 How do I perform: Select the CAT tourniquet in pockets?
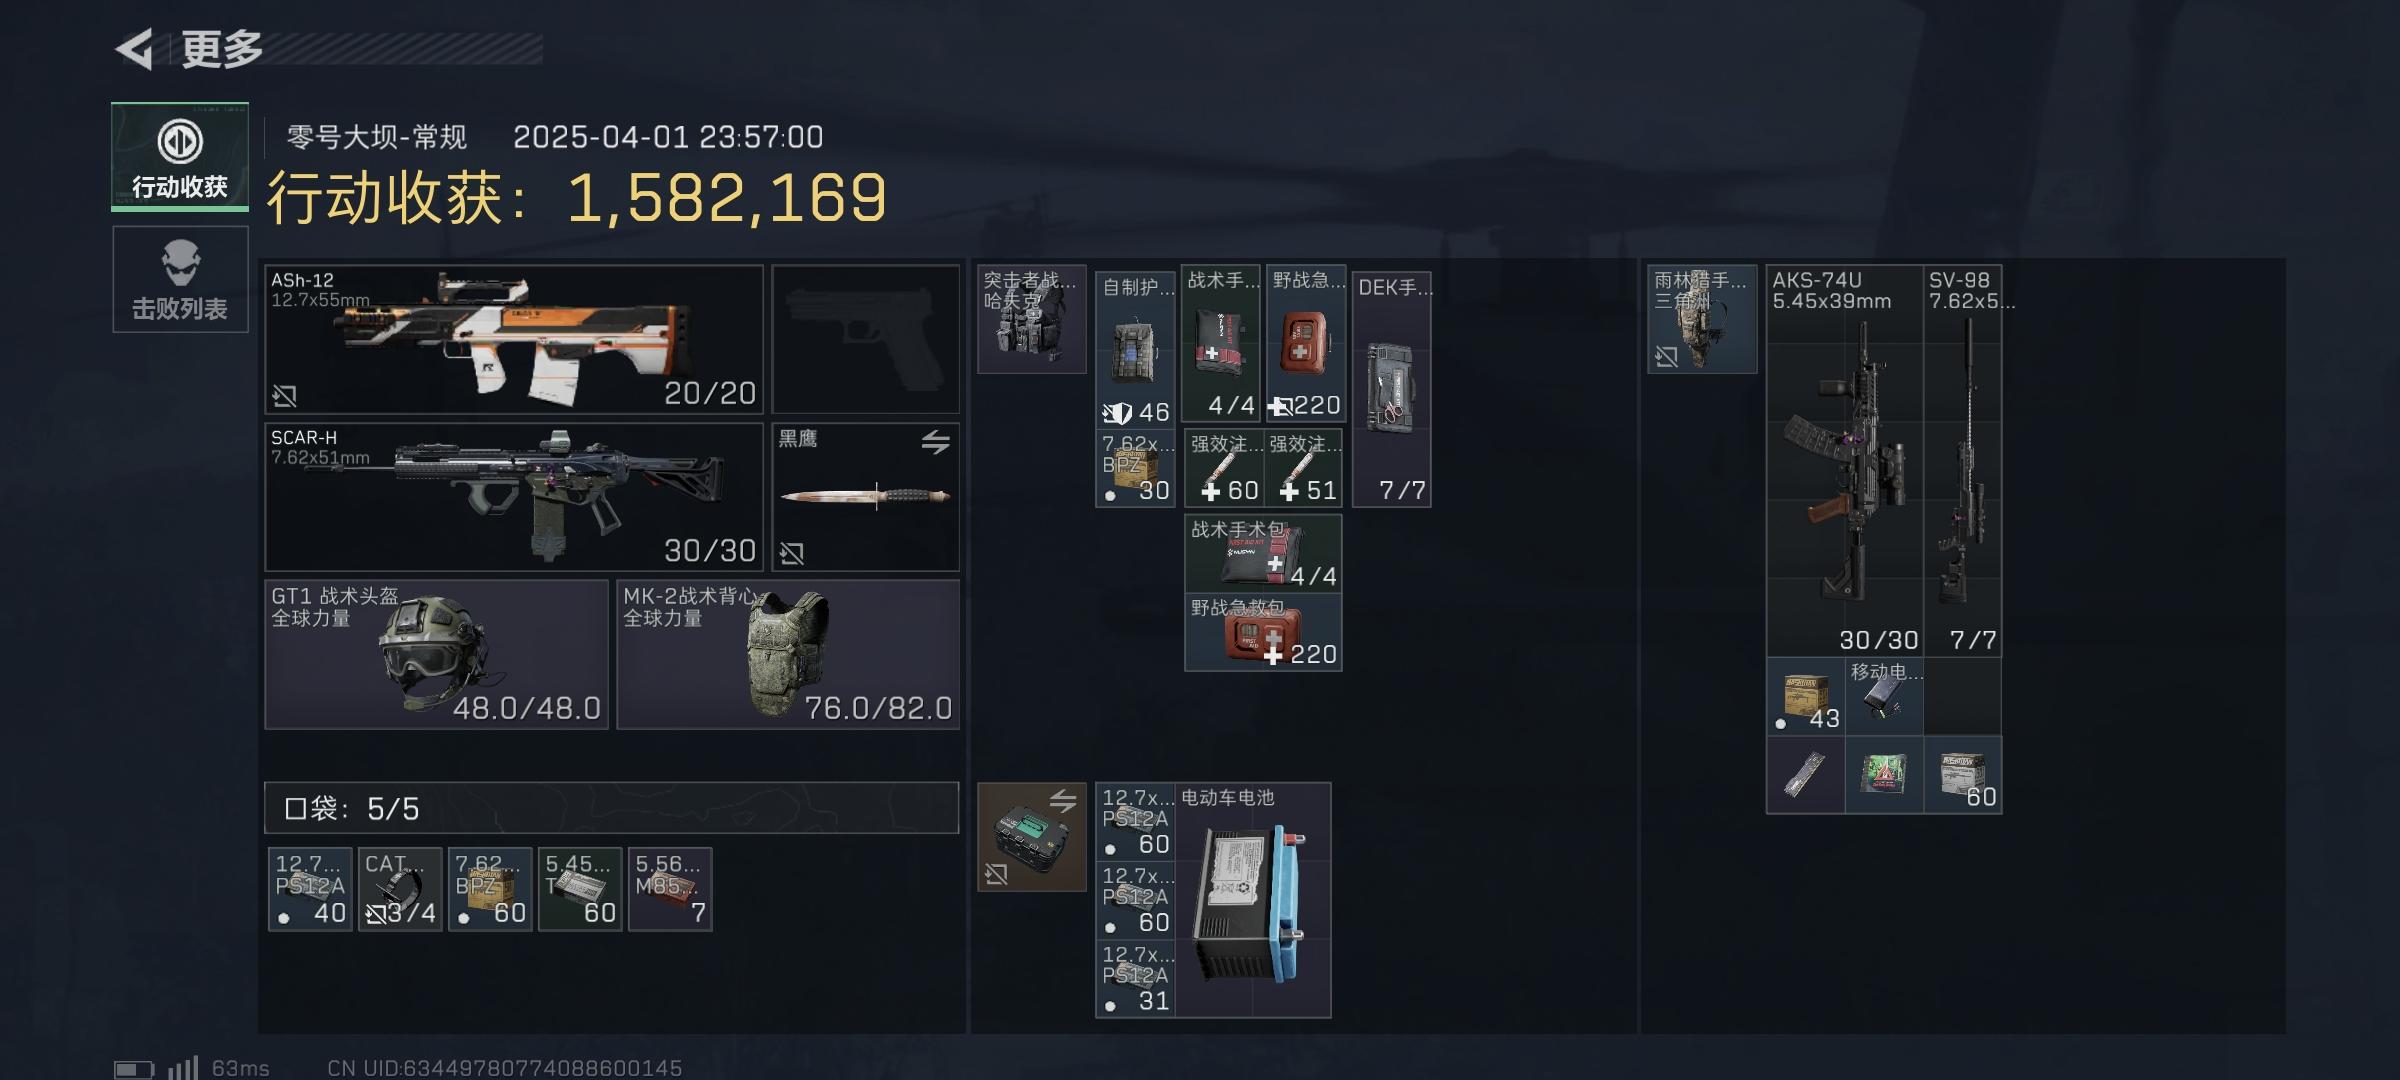click(x=400, y=890)
